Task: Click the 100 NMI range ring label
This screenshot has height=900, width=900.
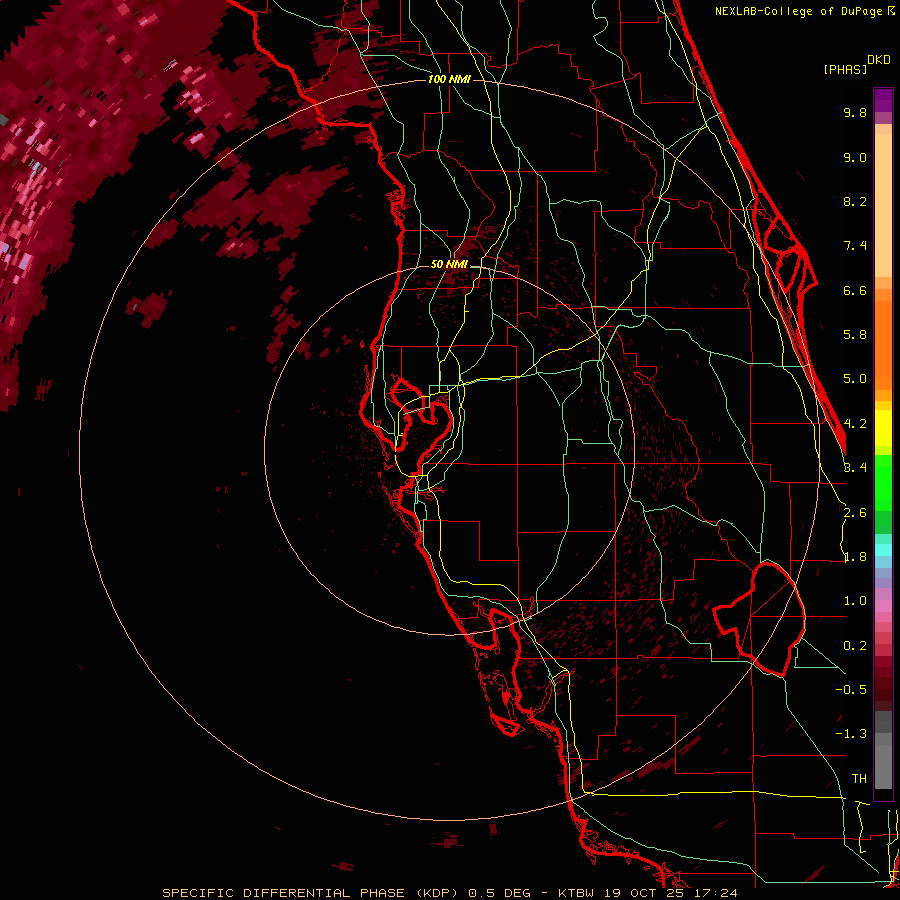Action: [x=449, y=79]
